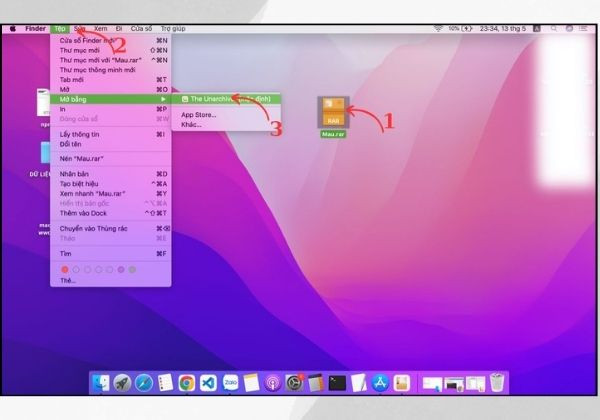Choose Chuyển vào Thùng rác
Image resolution: width=600 pixels, height=420 pixels.
111,228
